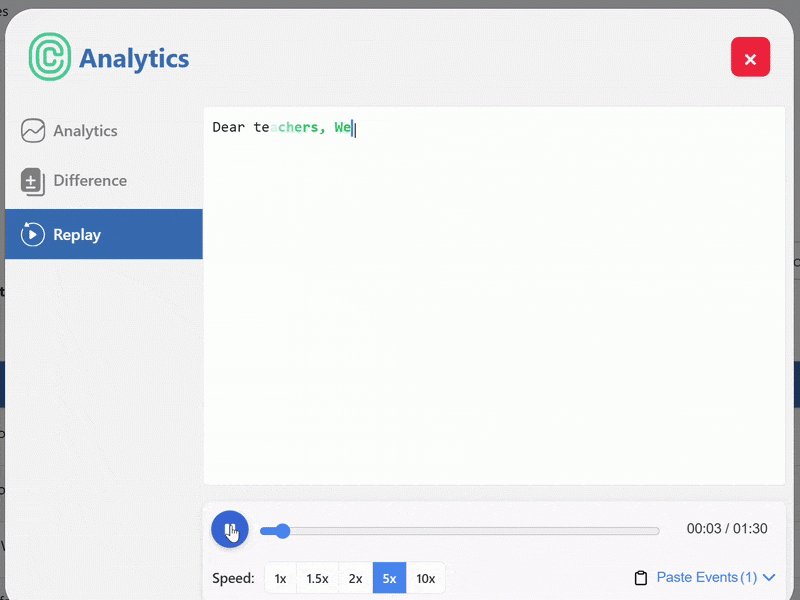
Task: Open the Analytics tab in sidebar
Action: (85, 131)
